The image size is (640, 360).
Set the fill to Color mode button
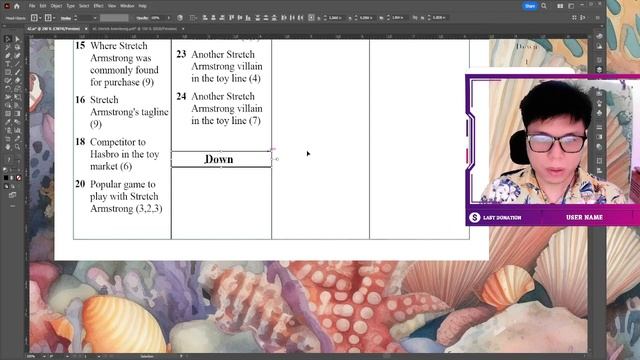click(x=6, y=178)
